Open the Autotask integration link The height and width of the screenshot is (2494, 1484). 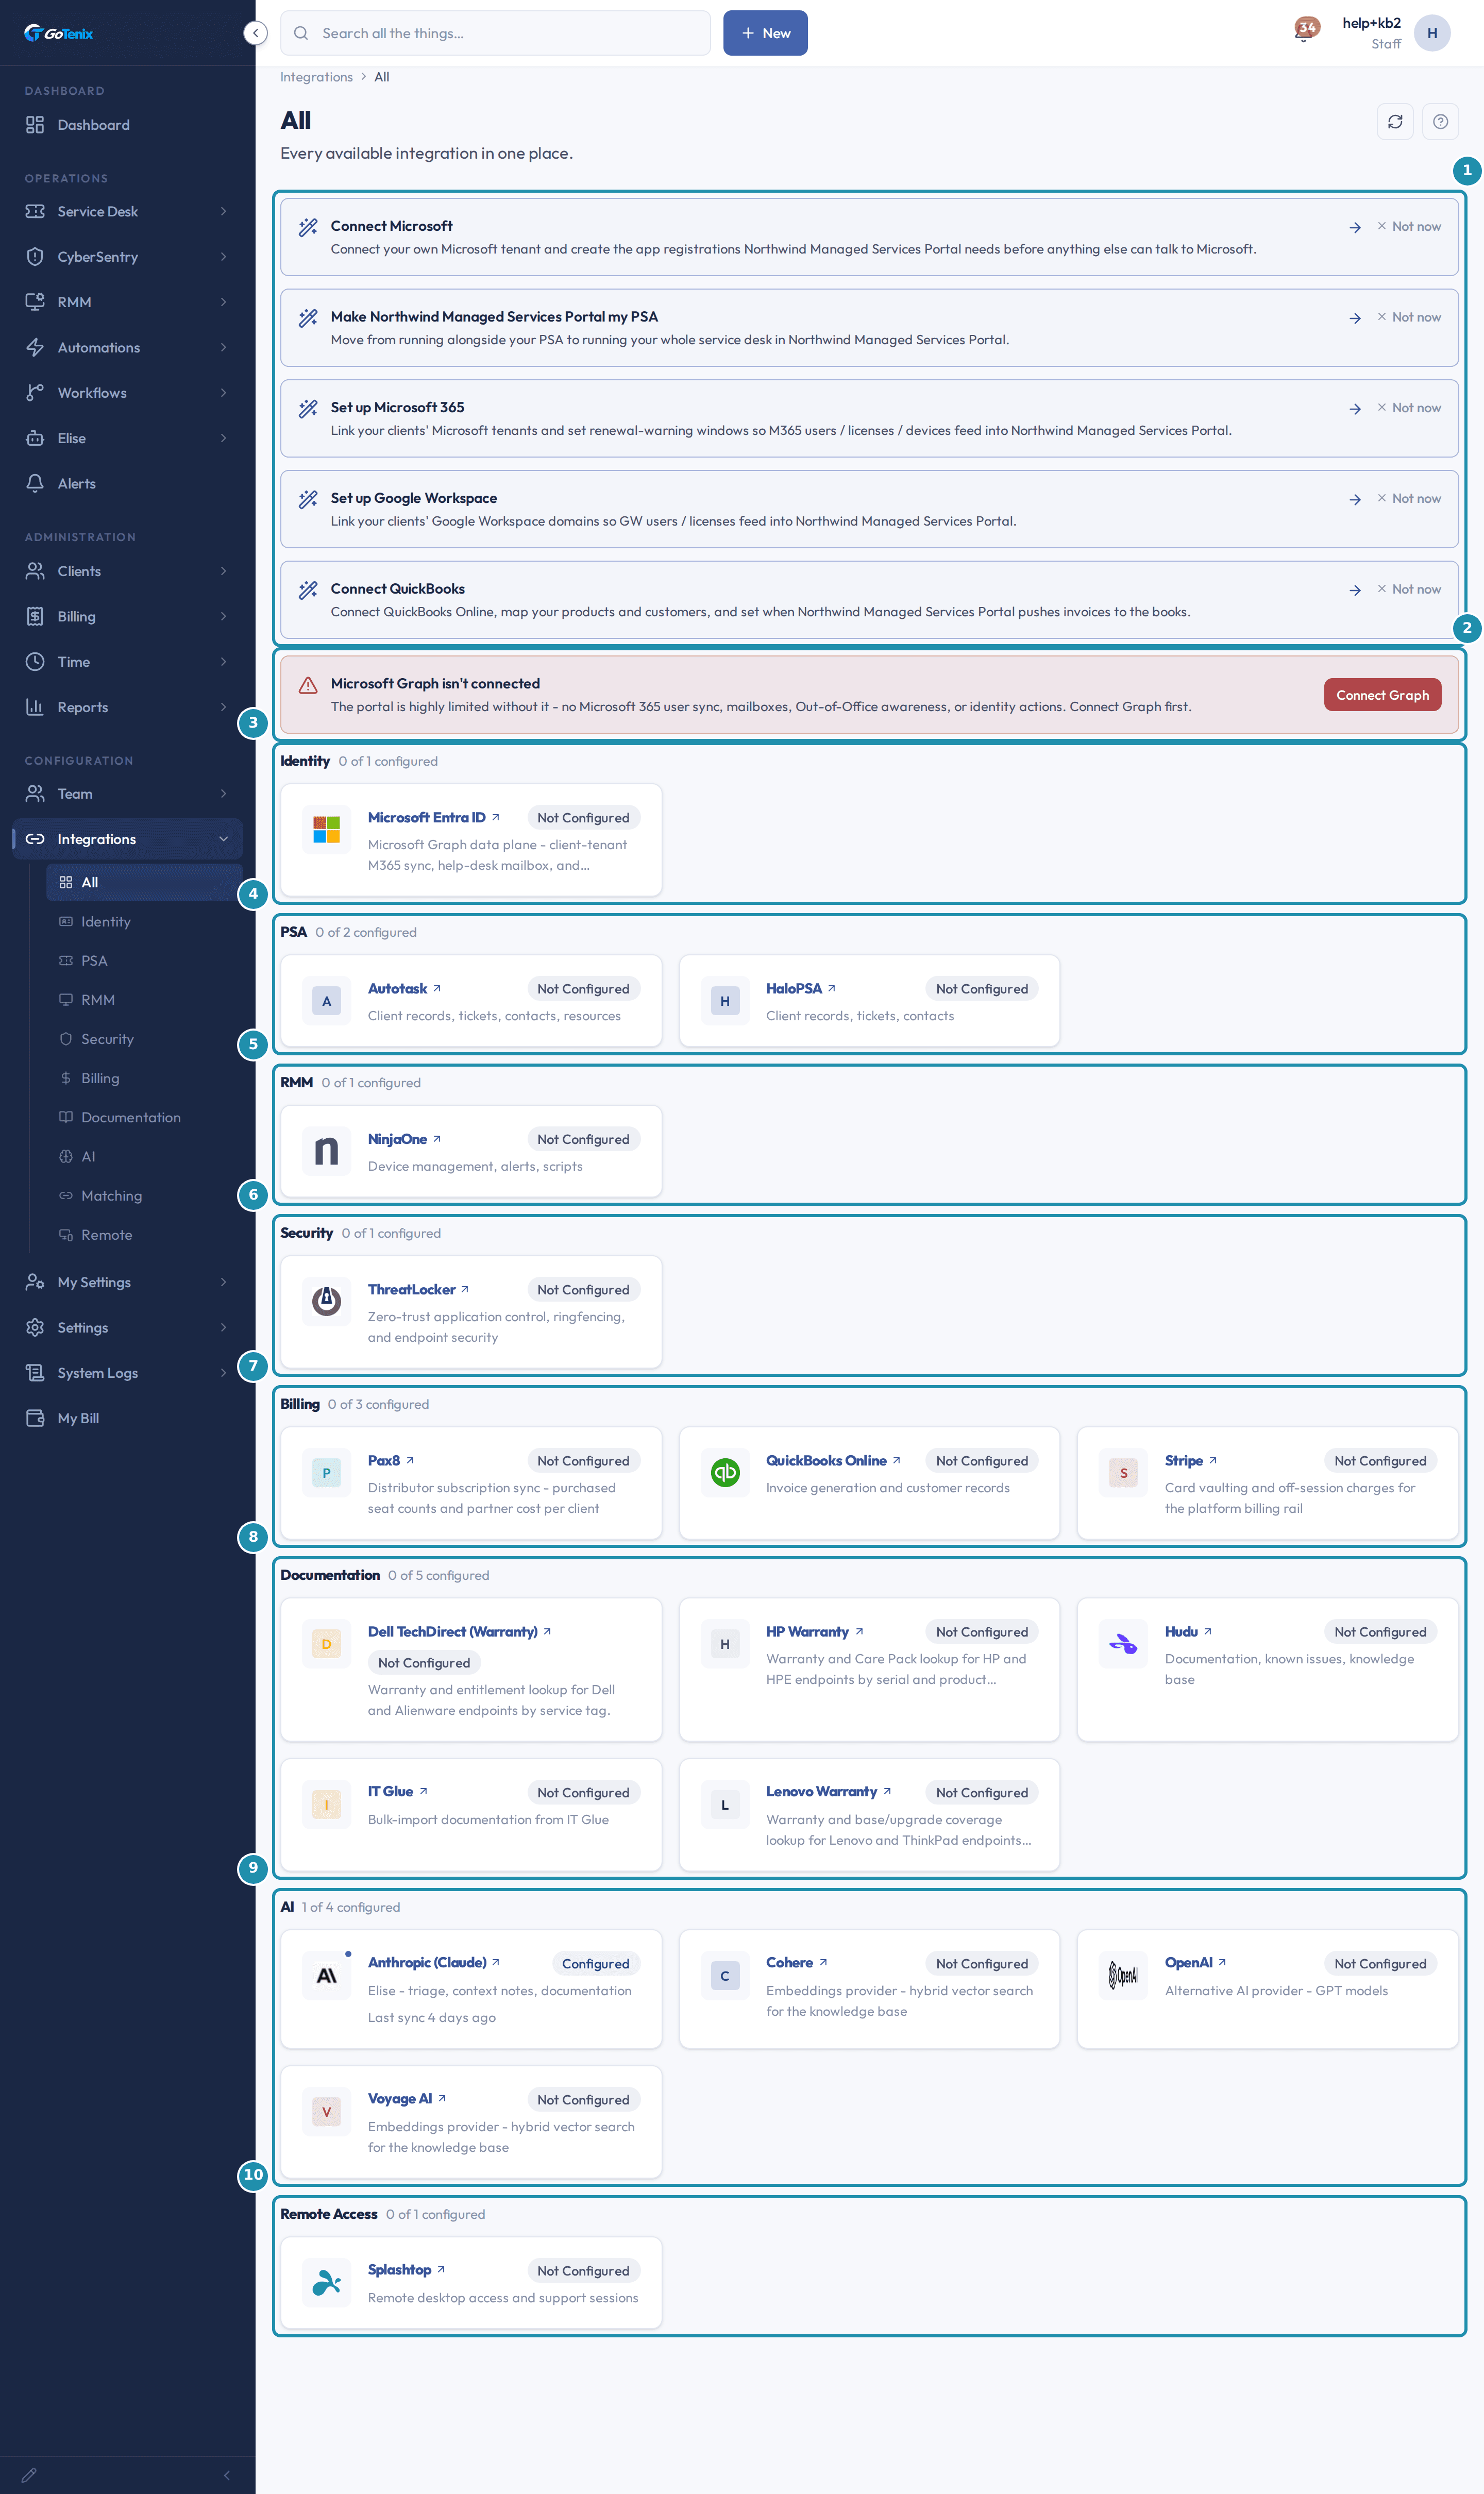404,988
